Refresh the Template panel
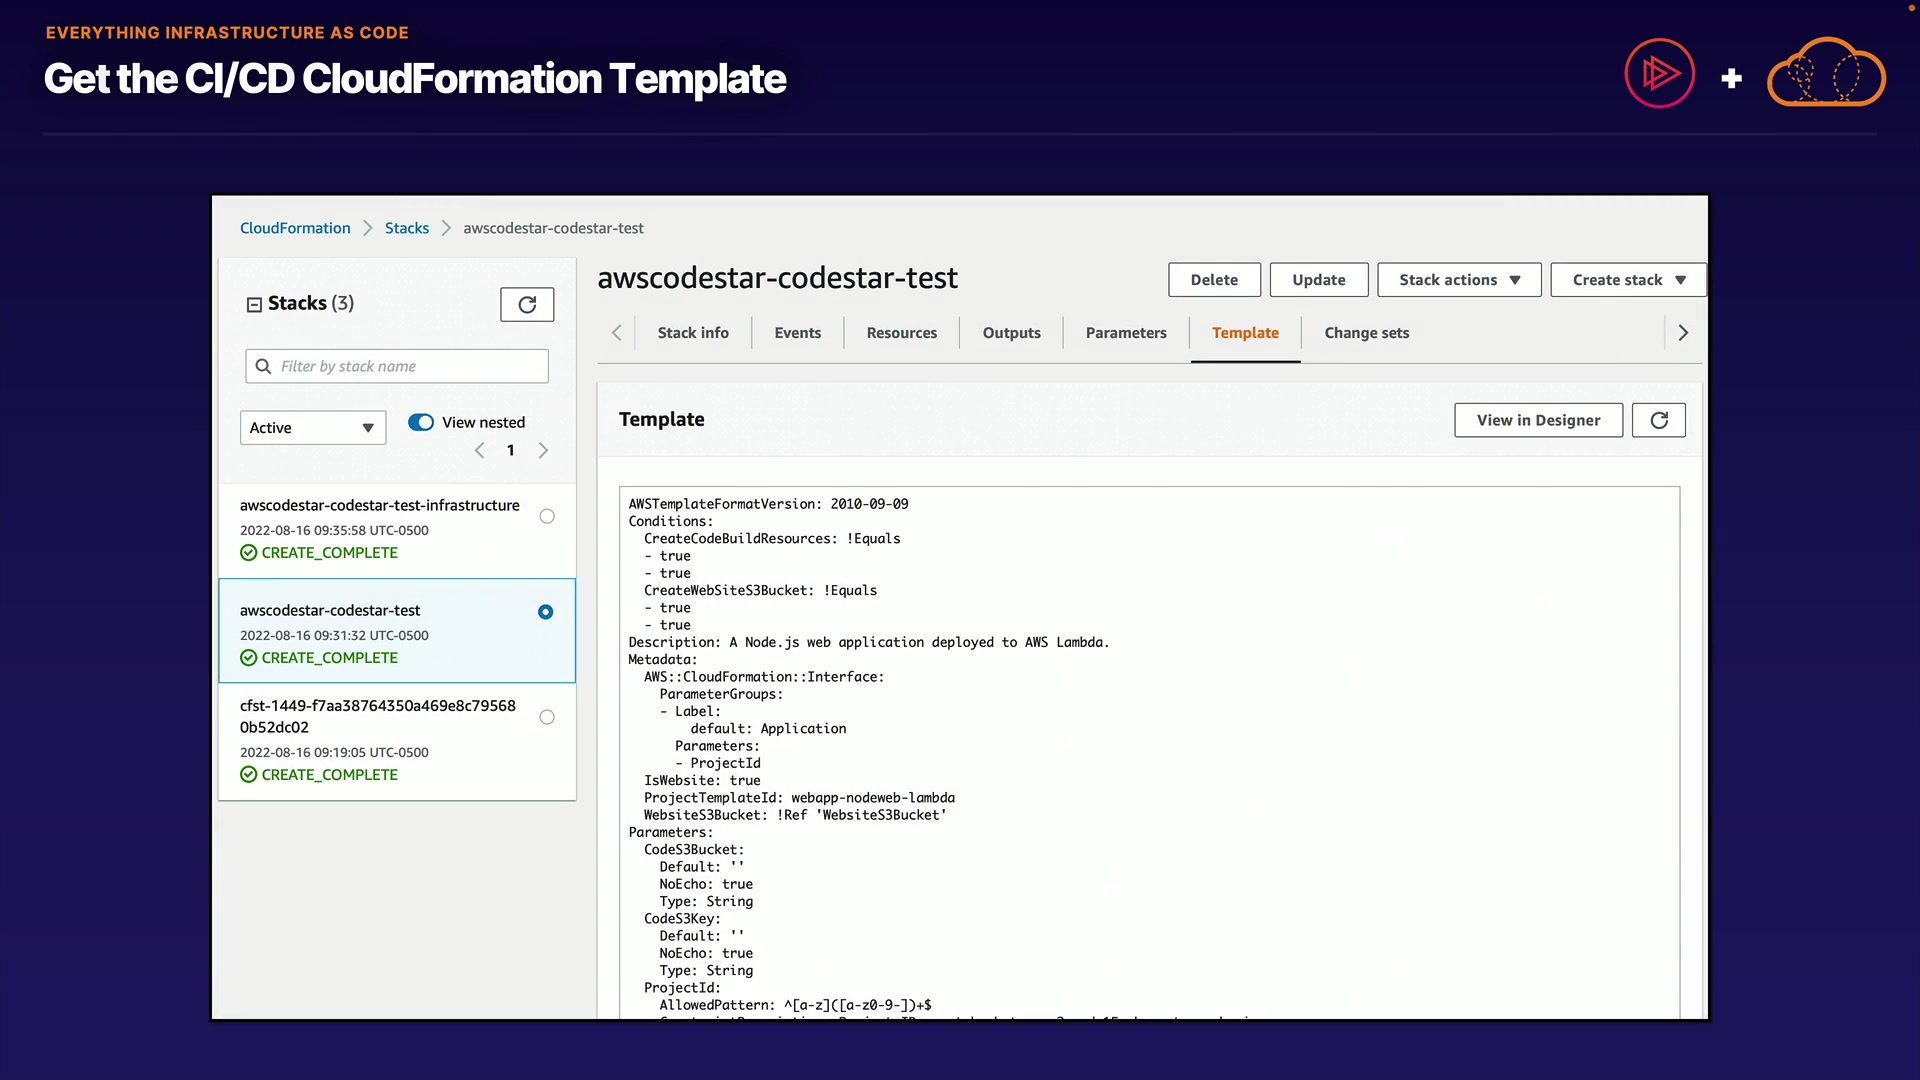 pos(1658,420)
